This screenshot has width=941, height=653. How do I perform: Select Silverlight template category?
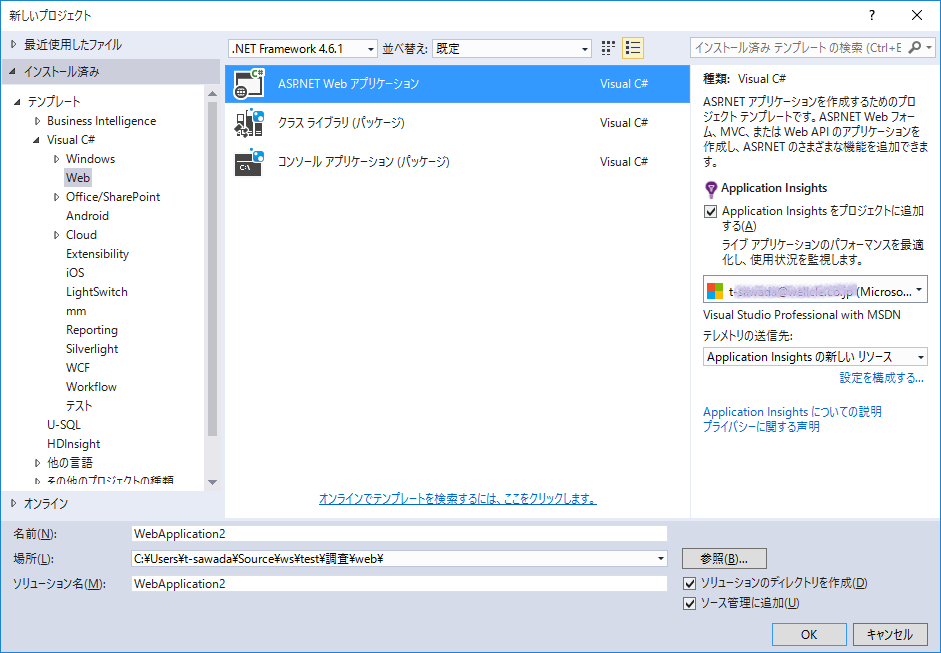click(92, 349)
